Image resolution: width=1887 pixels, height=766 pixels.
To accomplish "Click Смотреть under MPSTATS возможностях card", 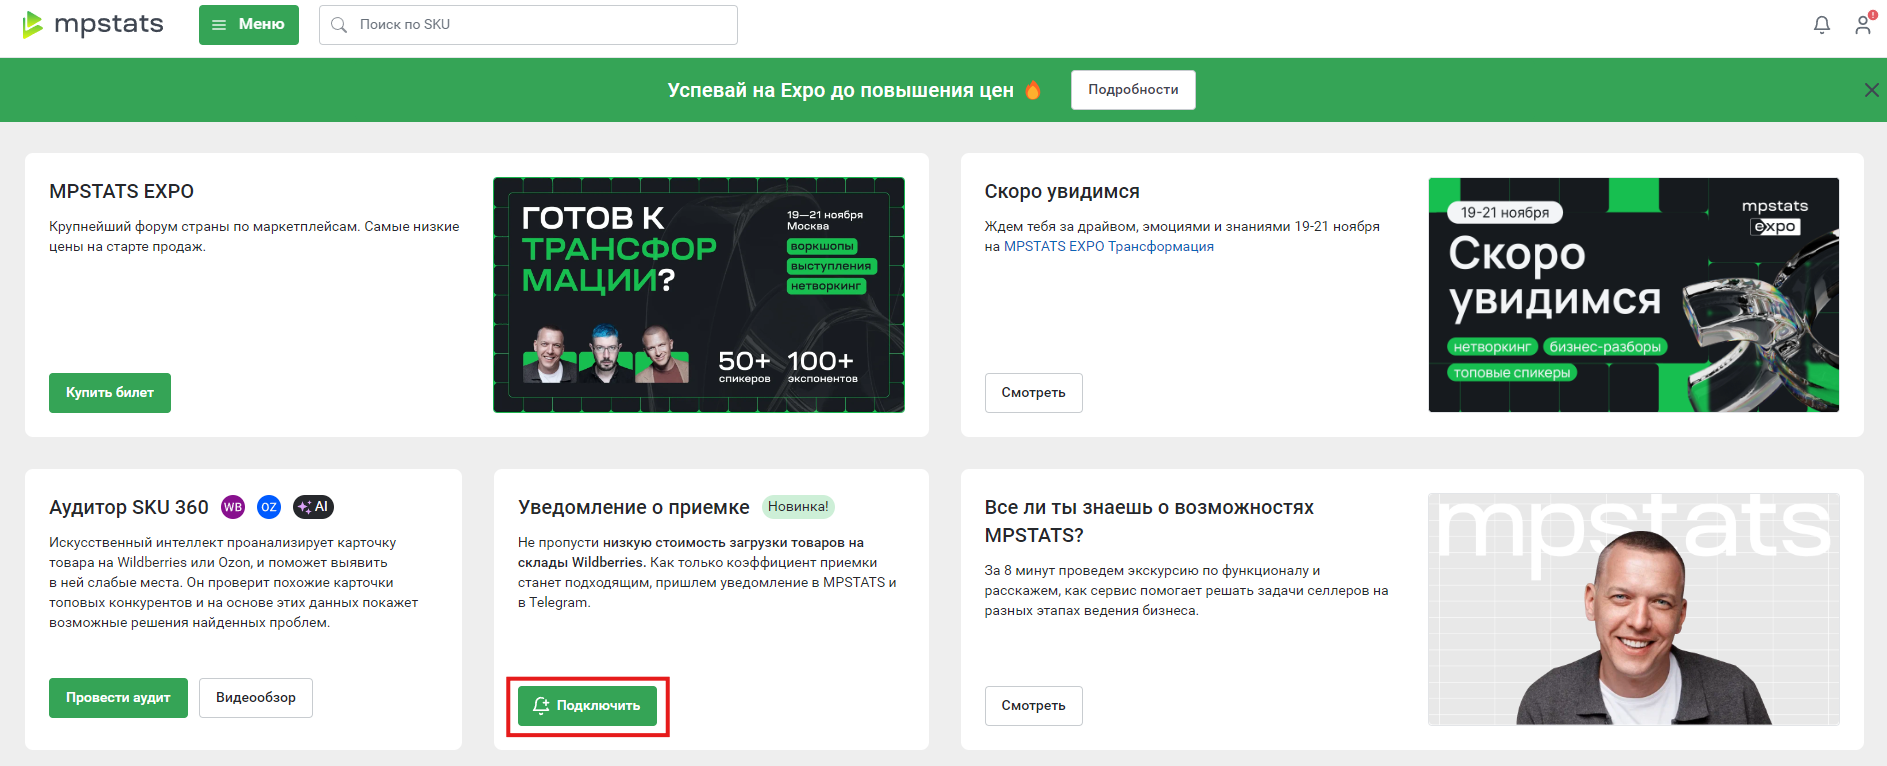I will pos(1034,706).
